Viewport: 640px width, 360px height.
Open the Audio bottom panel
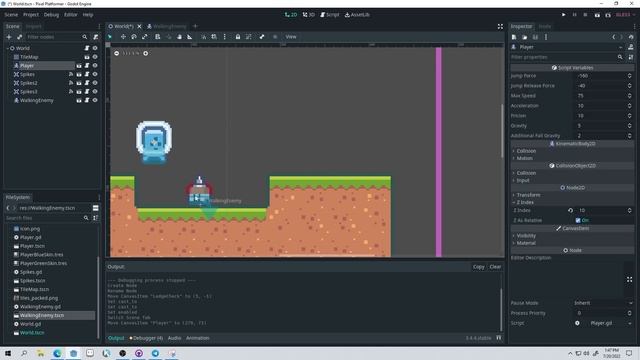coord(174,338)
